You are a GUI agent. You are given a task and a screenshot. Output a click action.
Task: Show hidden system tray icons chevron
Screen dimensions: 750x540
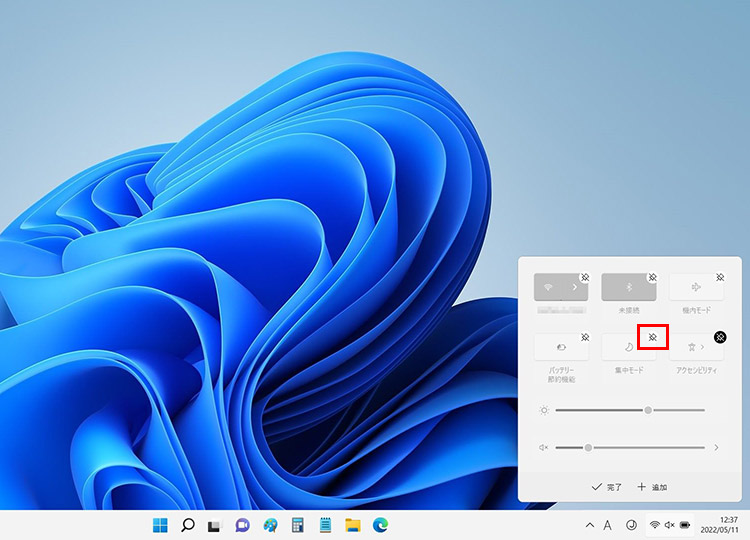coord(589,525)
